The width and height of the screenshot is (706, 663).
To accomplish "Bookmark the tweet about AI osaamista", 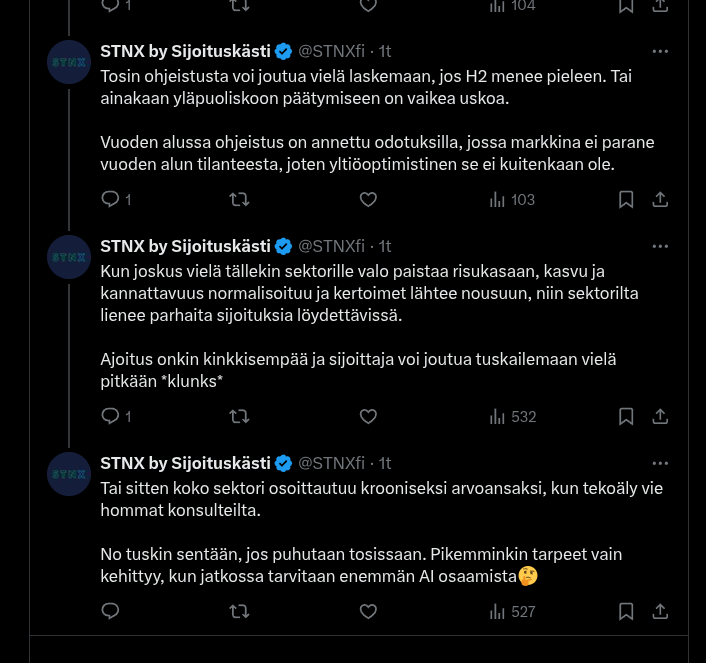I will (626, 611).
